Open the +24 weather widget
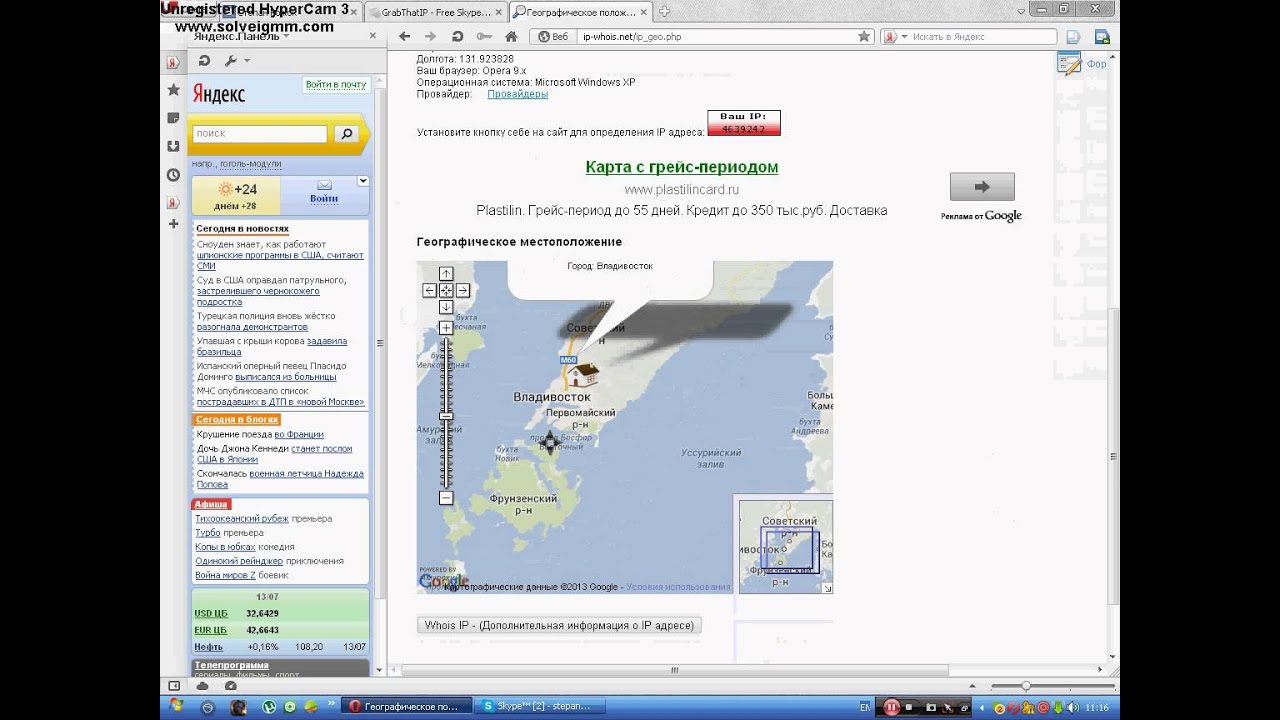Viewport: 1280px width, 720px height. click(x=236, y=195)
